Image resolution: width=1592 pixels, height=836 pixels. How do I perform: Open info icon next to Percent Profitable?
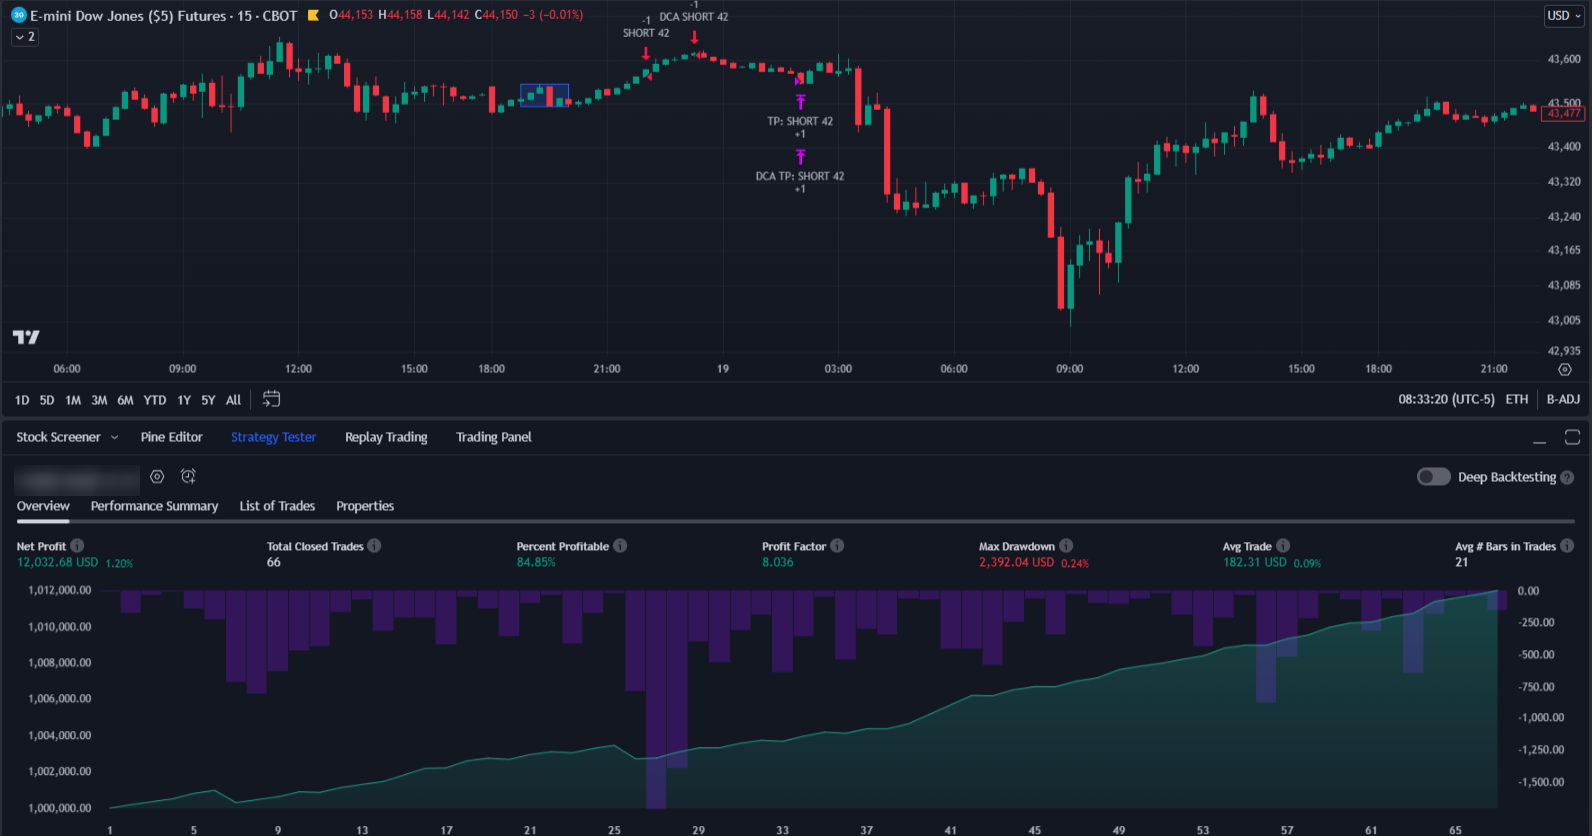(x=620, y=546)
